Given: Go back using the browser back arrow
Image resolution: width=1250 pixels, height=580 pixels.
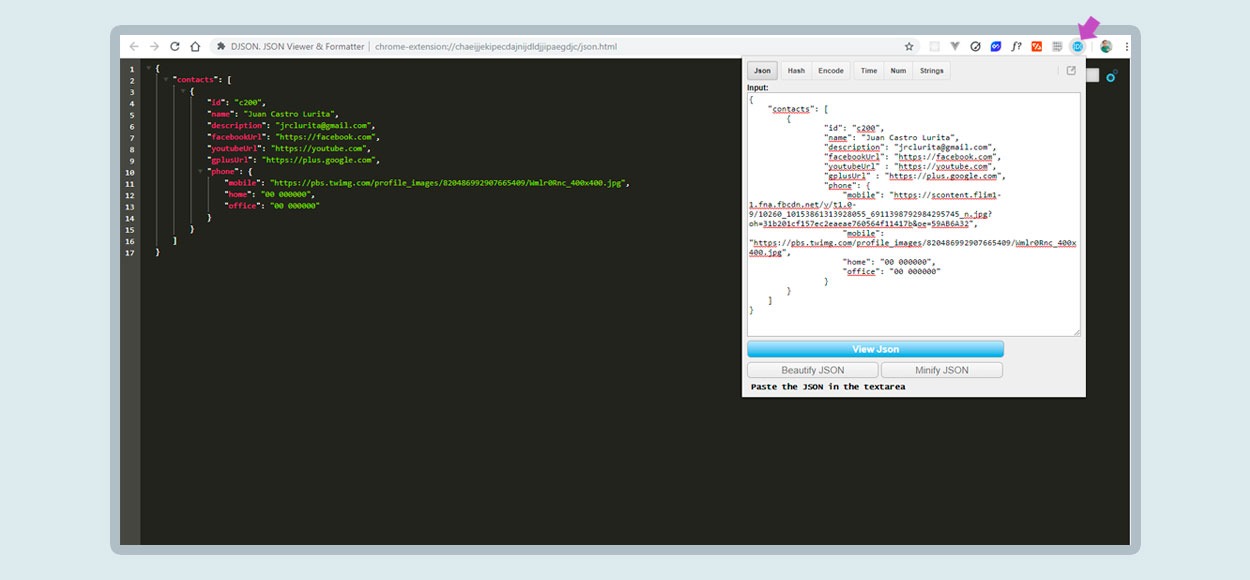Looking at the screenshot, I should tap(134, 46).
